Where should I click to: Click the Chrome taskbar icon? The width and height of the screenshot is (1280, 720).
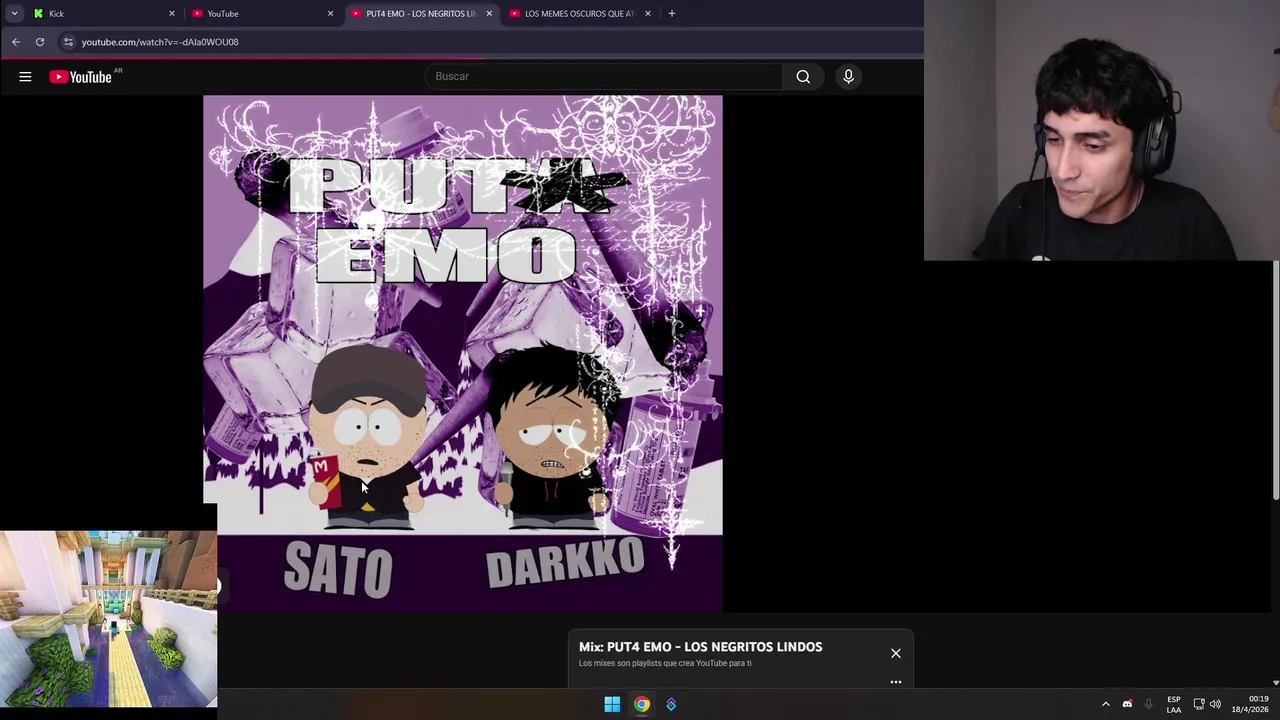coord(642,704)
